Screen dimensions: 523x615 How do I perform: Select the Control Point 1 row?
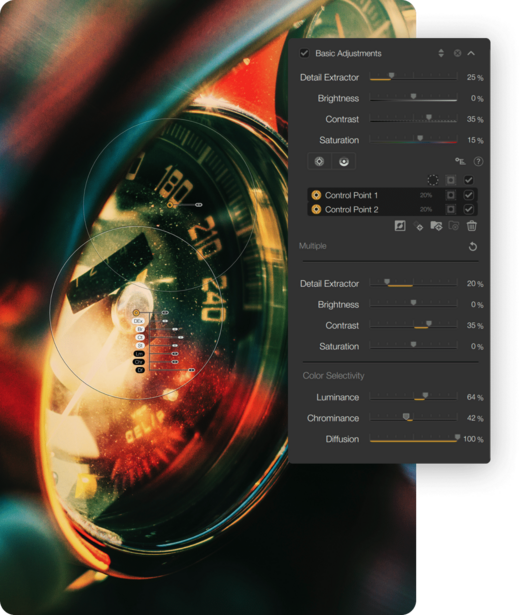(x=392, y=195)
